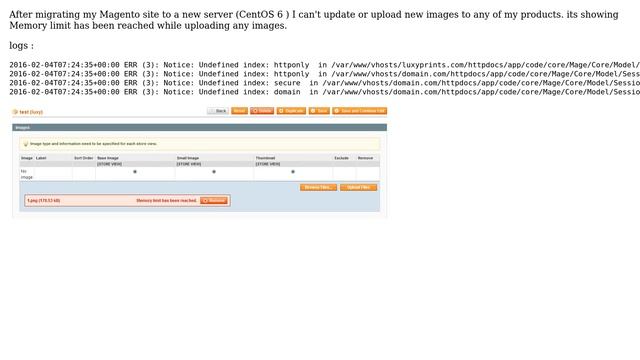Image resolution: width=640 pixels, height=360 pixels.
Task: Click Save and Continue Edit button
Action: click(360, 111)
